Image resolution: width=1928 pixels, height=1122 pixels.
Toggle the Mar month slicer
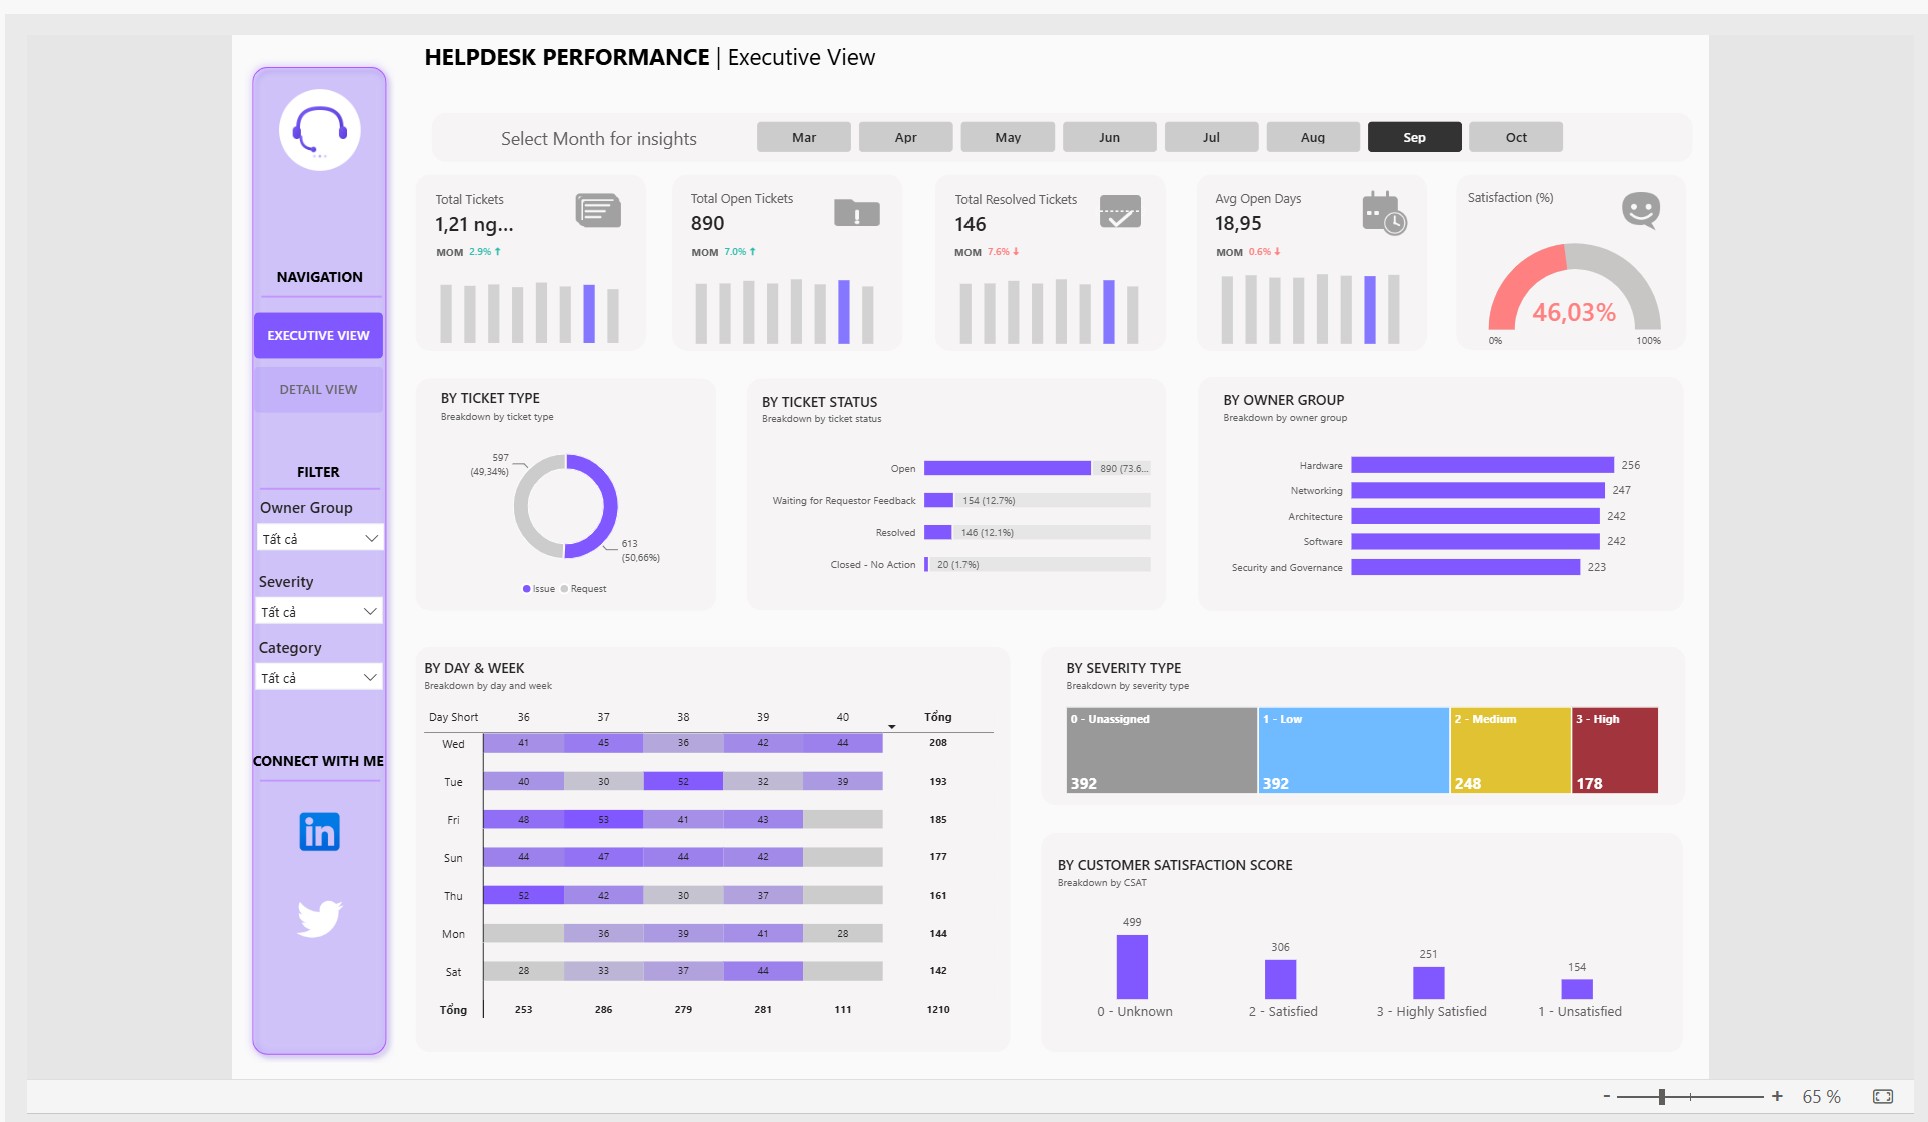tap(804, 137)
